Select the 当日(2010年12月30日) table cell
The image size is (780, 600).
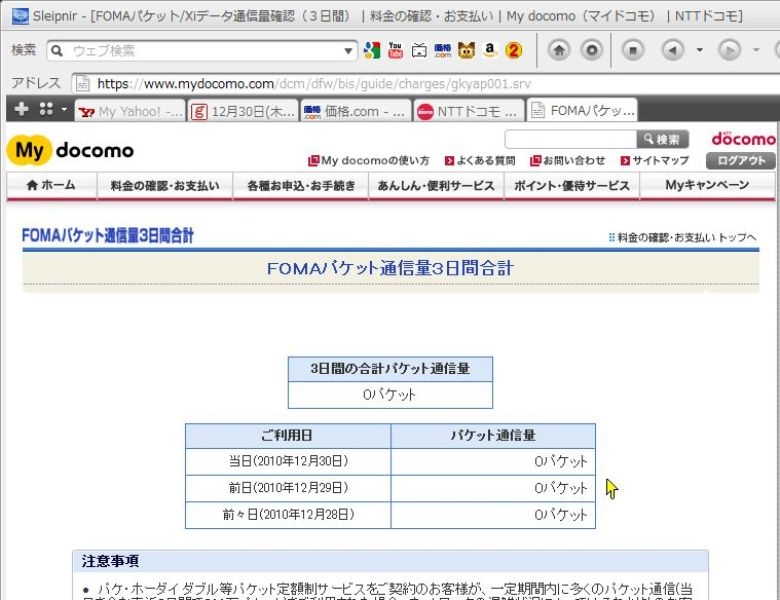pyautogui.click(x=288, y=461)
